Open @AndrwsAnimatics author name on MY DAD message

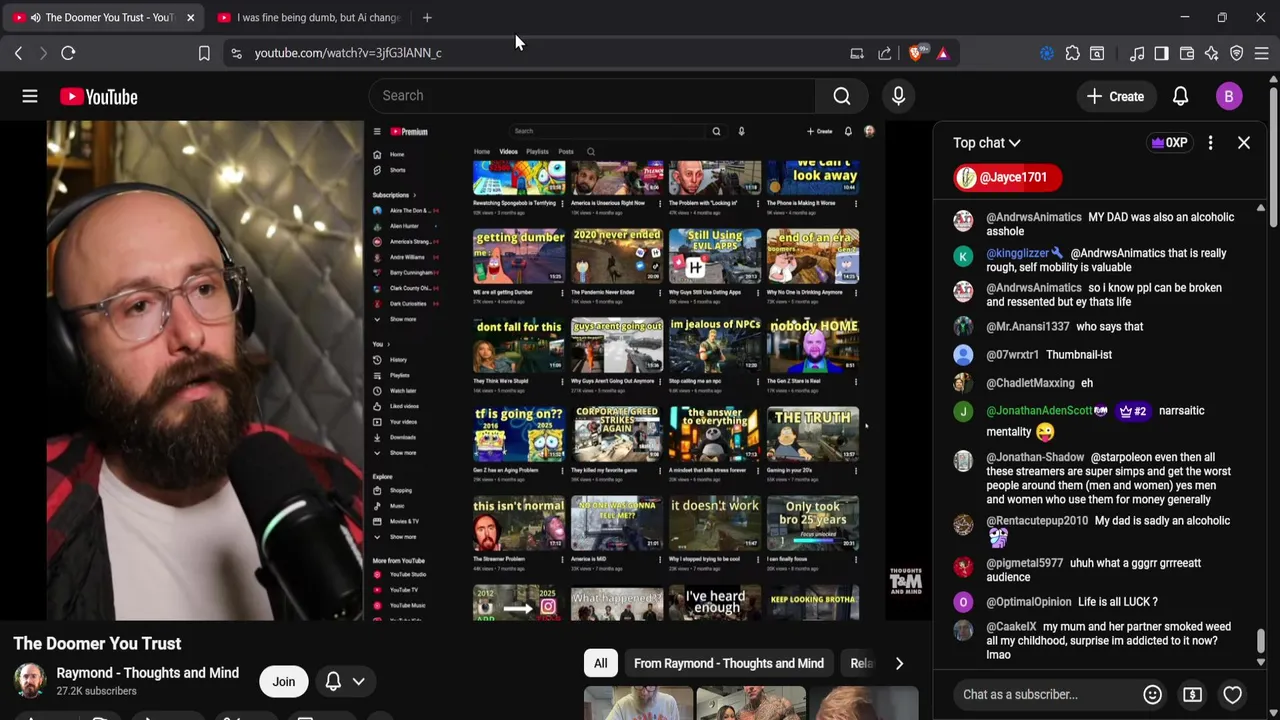(1034, 217)
